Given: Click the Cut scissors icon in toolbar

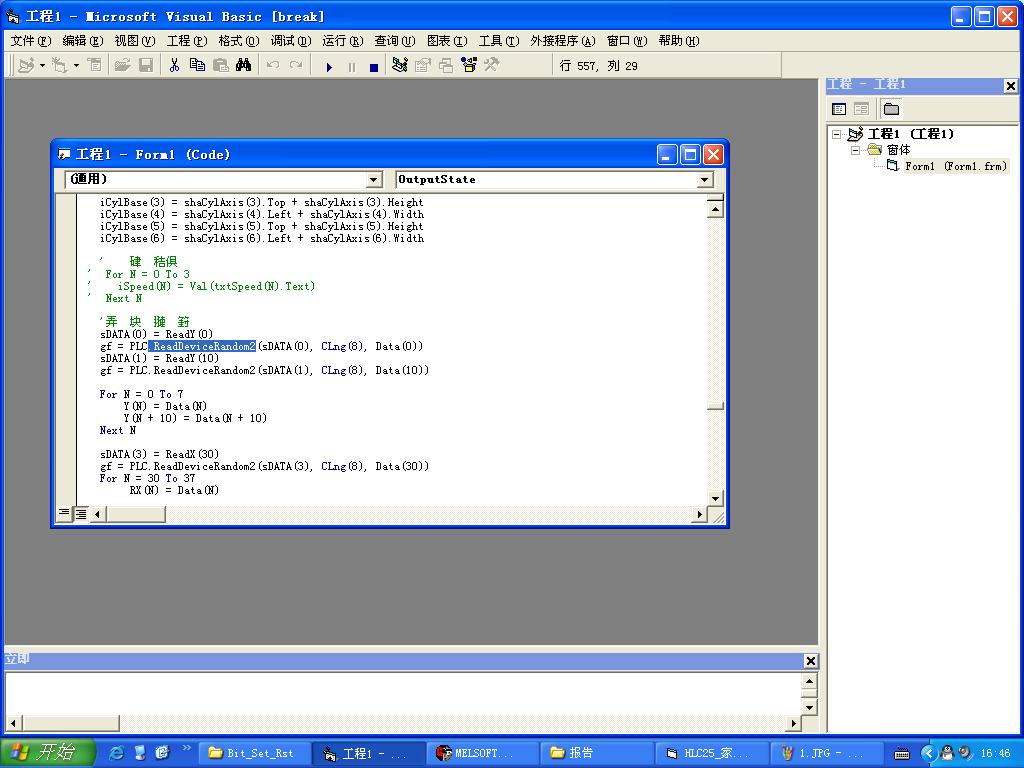Looking at the screenshot, I should [x=174, y=66].
